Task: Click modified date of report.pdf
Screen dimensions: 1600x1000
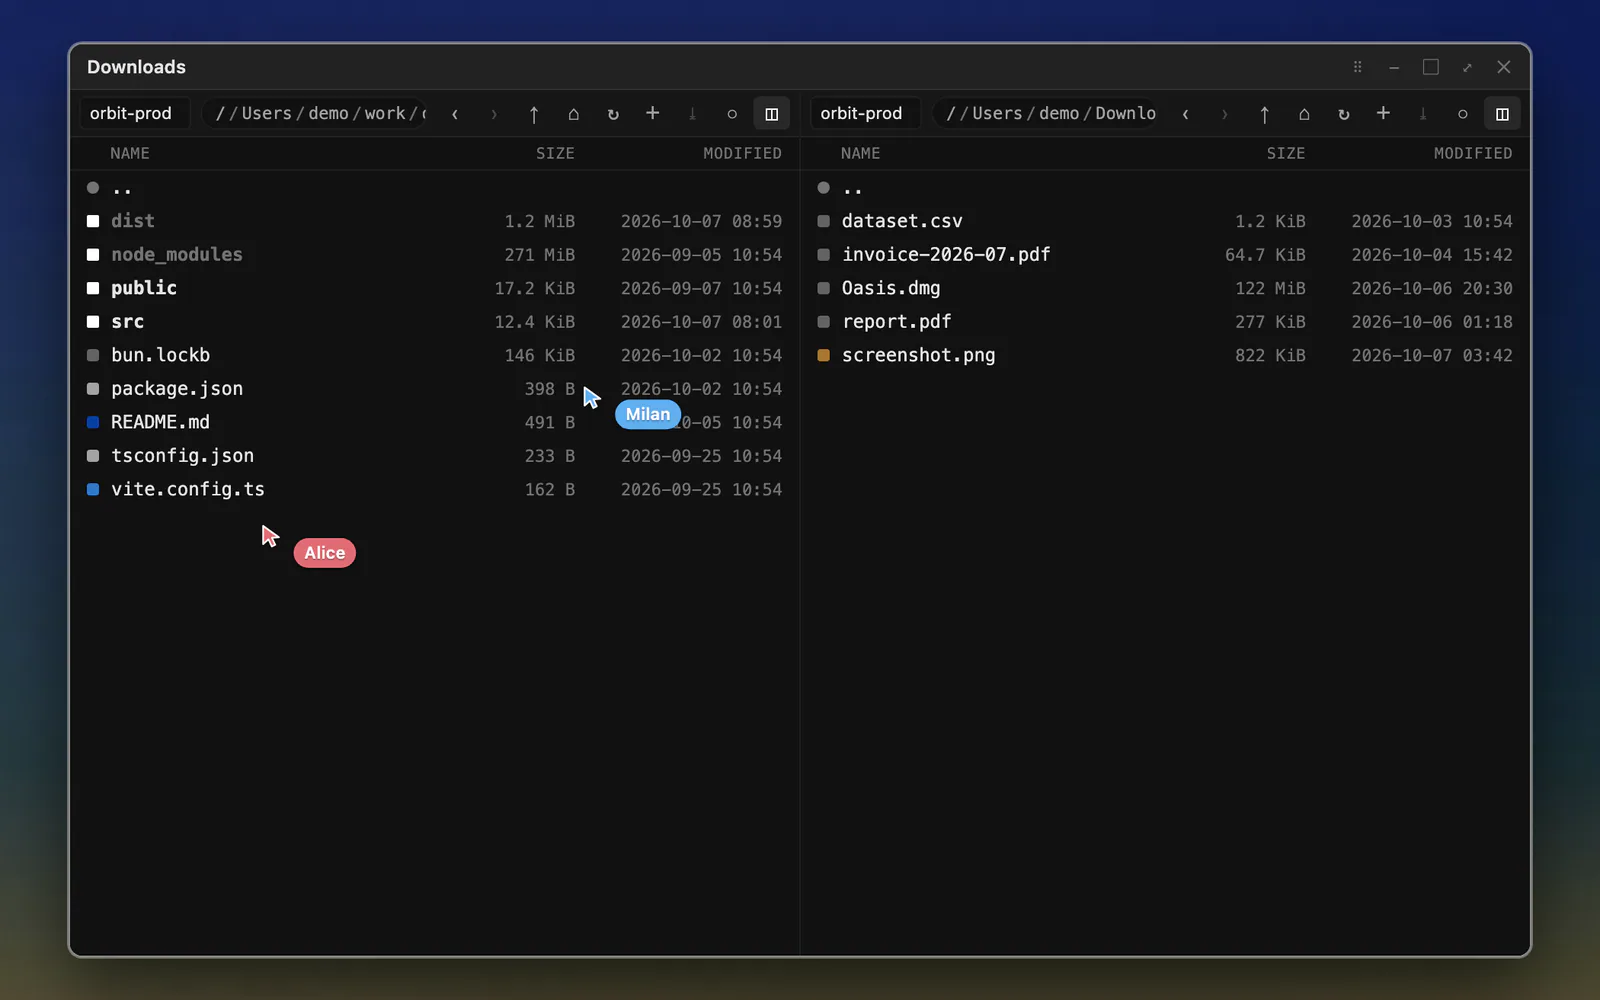Action: pyautogui.click(x=1432, y=322)
